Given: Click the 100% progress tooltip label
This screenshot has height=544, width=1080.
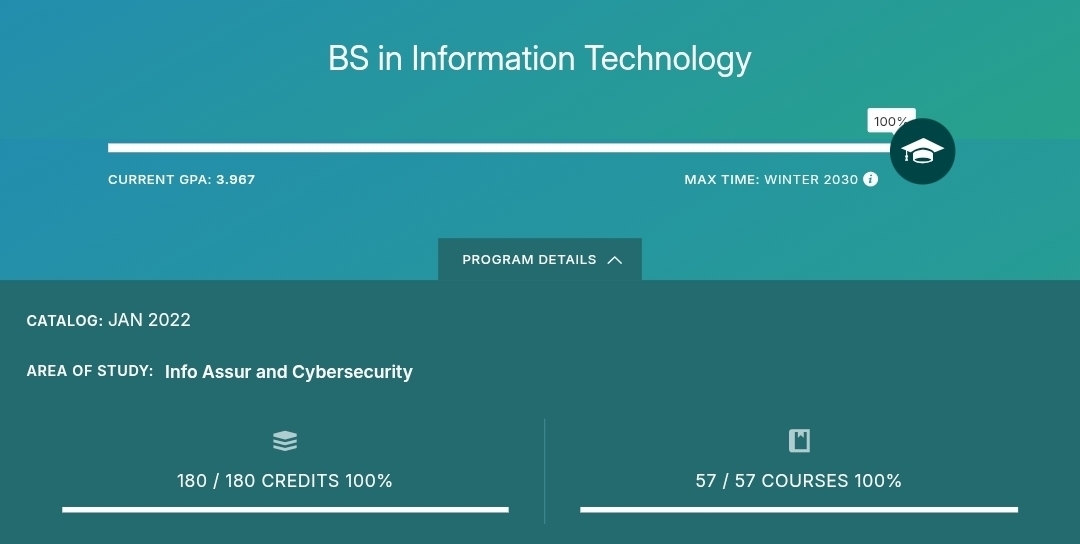Looking at the screenshot, I should click(x=889, y=122).
